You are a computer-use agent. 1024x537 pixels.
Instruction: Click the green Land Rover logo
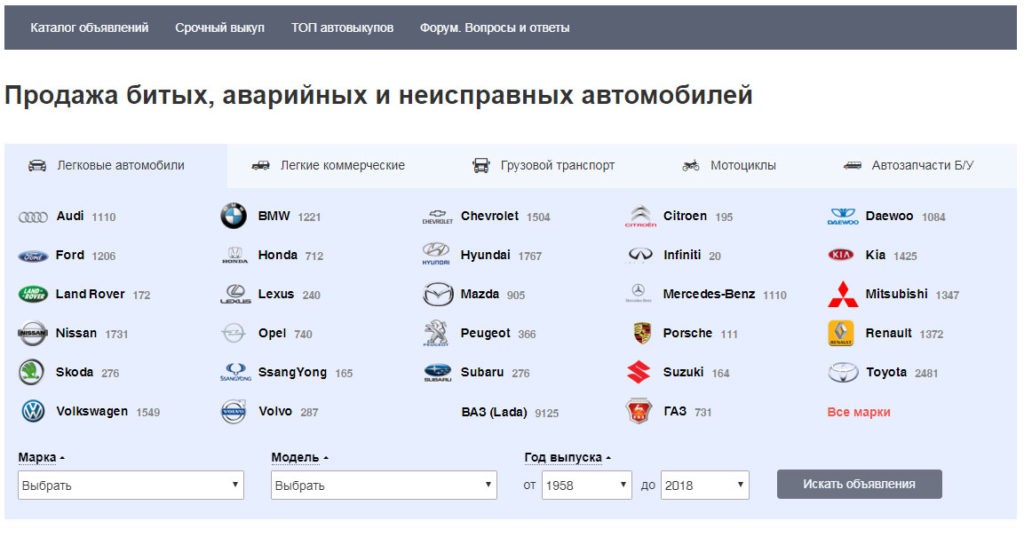[33, 294]
